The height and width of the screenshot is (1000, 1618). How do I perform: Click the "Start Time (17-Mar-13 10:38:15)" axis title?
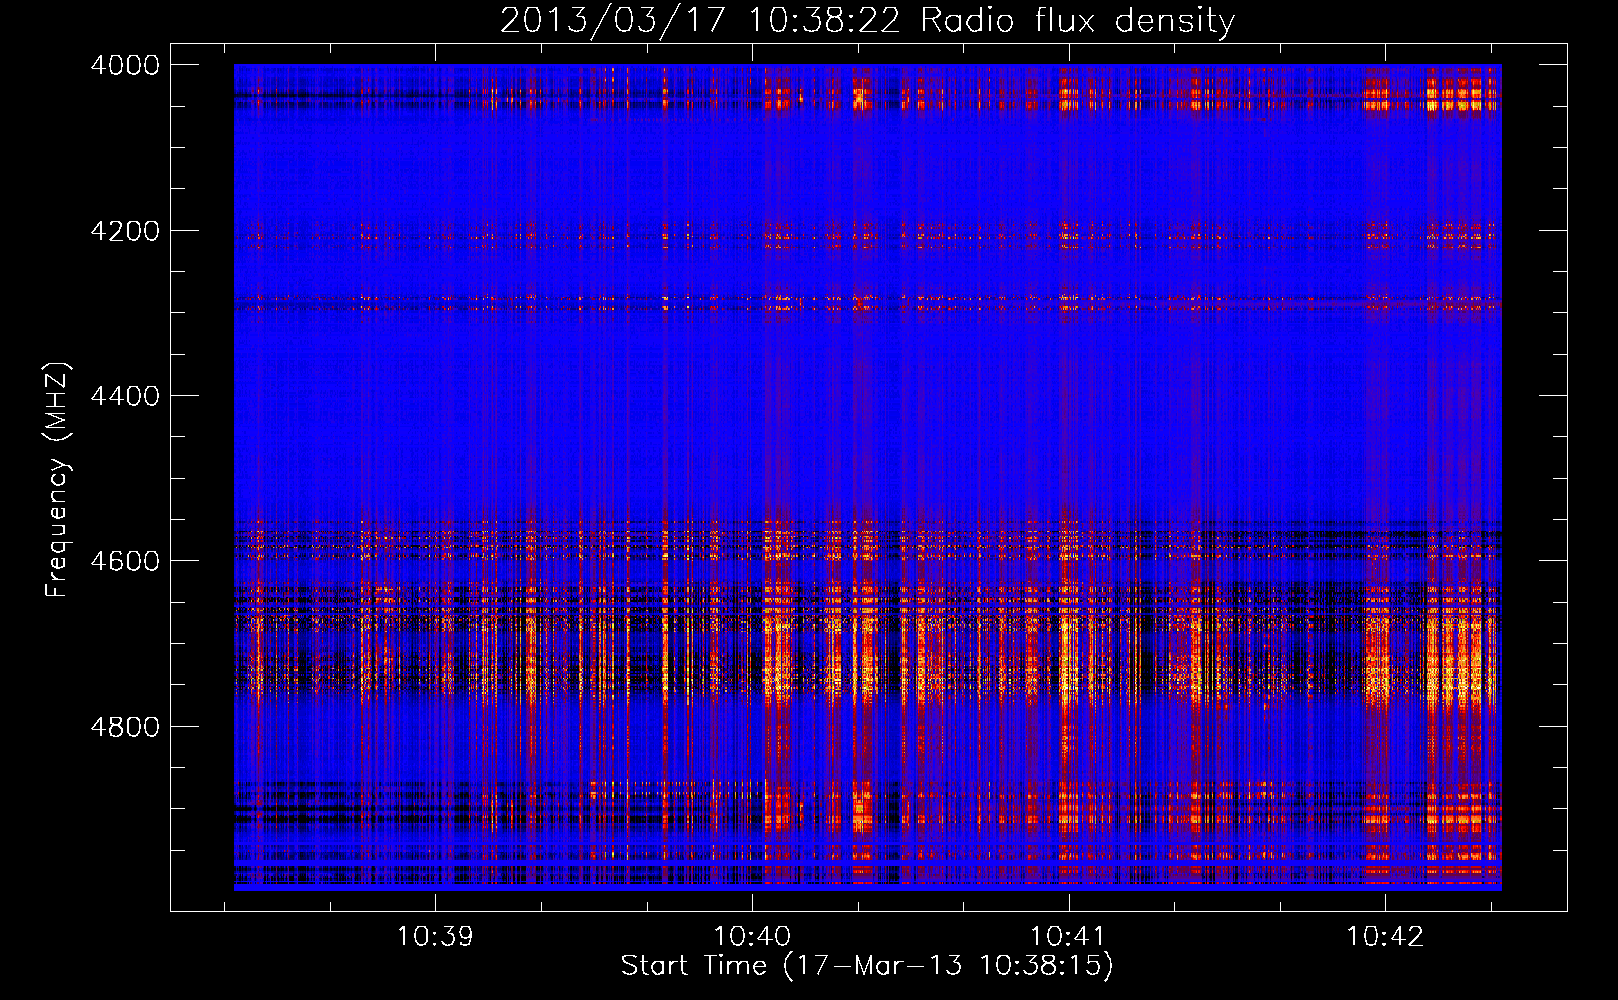click(867, 966)
